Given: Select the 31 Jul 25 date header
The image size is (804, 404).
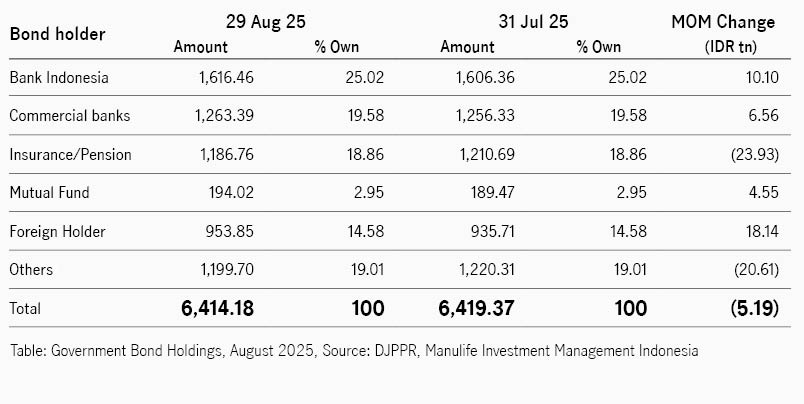Looking at the screenshot, I should 533,22.
